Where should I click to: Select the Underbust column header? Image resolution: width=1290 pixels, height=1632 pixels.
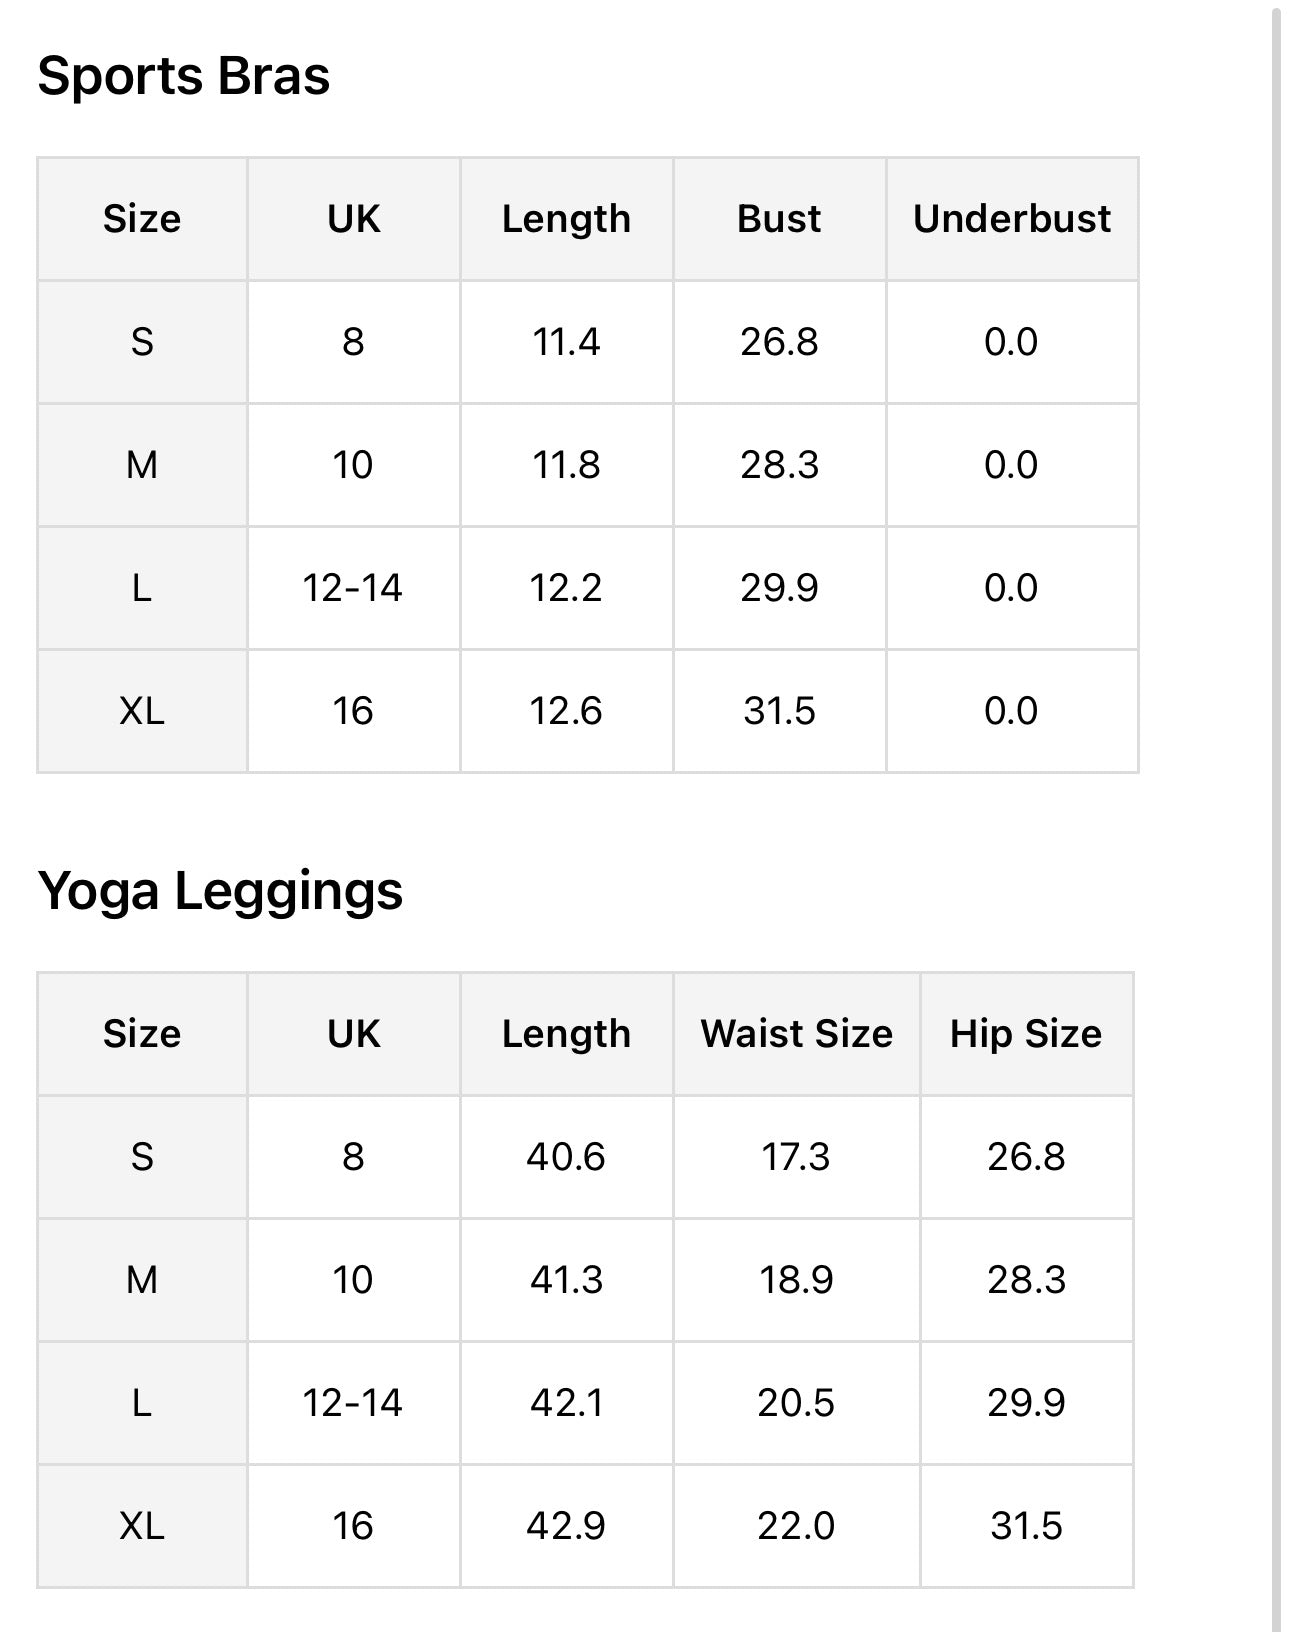pyautogui.click(x=1011, y=219)
